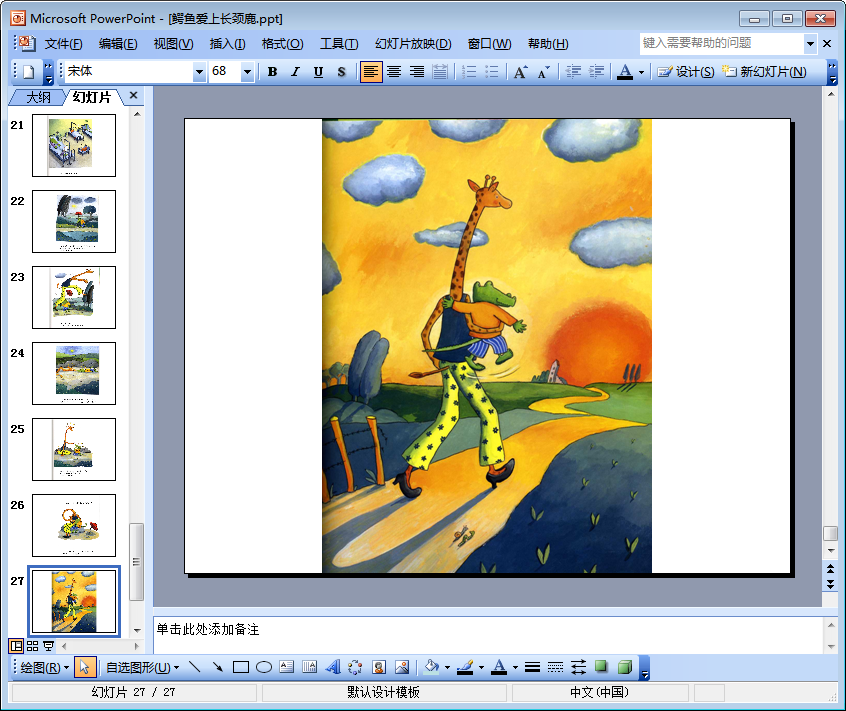This screenshot has width=846, height=711.
Task: Open the 视图 menu
Action: tap(173, 44)
